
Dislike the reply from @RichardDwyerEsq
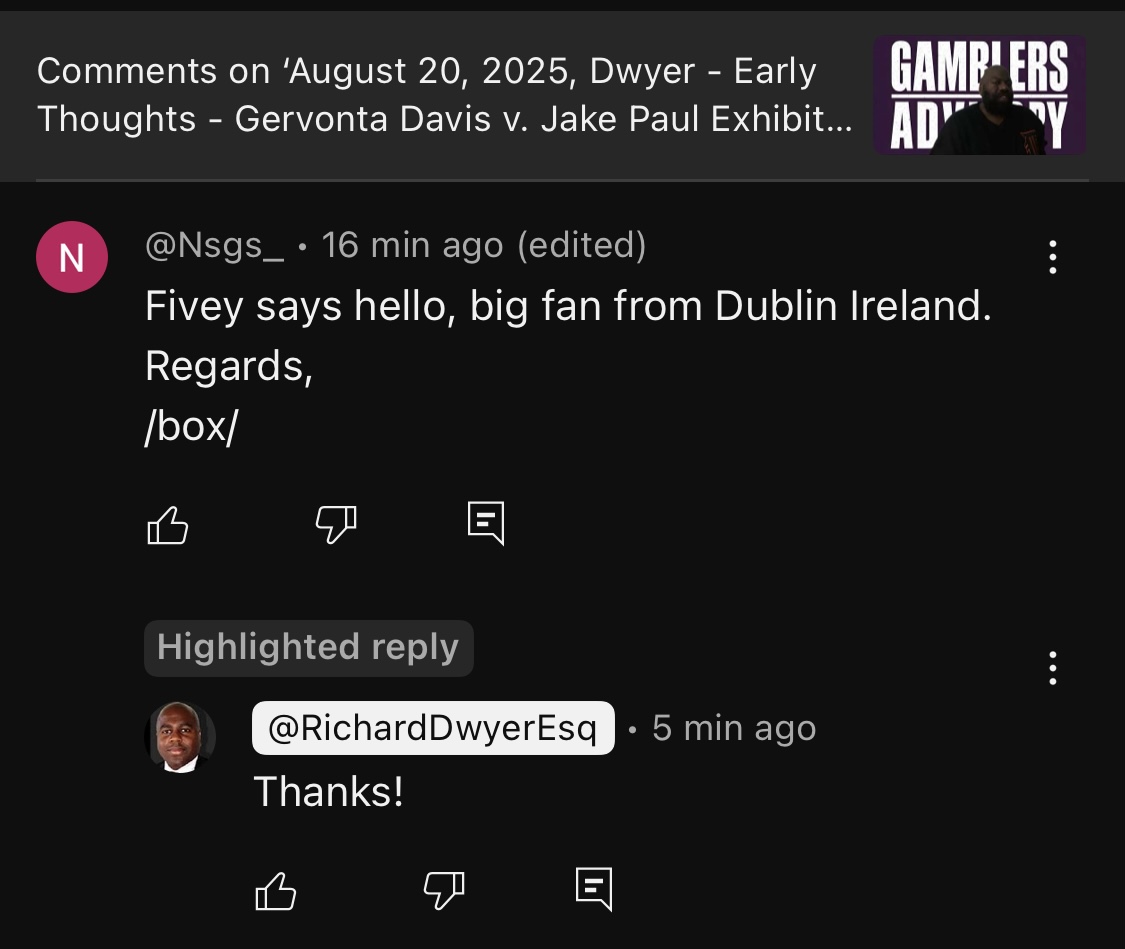click(x=444, y=891)
